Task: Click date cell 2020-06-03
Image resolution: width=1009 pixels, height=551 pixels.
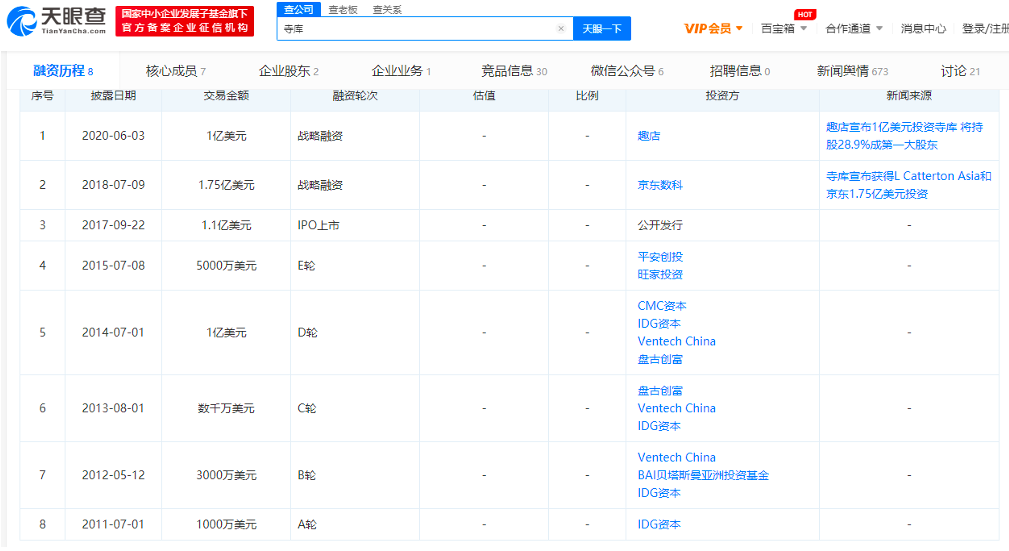Action: (113, 136)
